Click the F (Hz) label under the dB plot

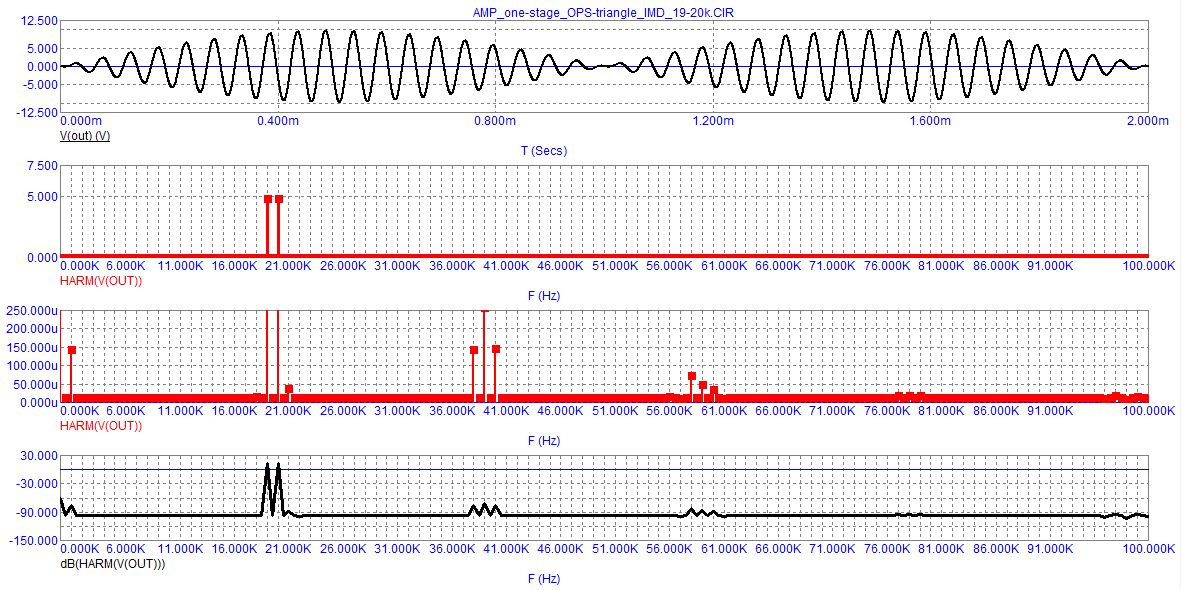[x=545, y=579]
